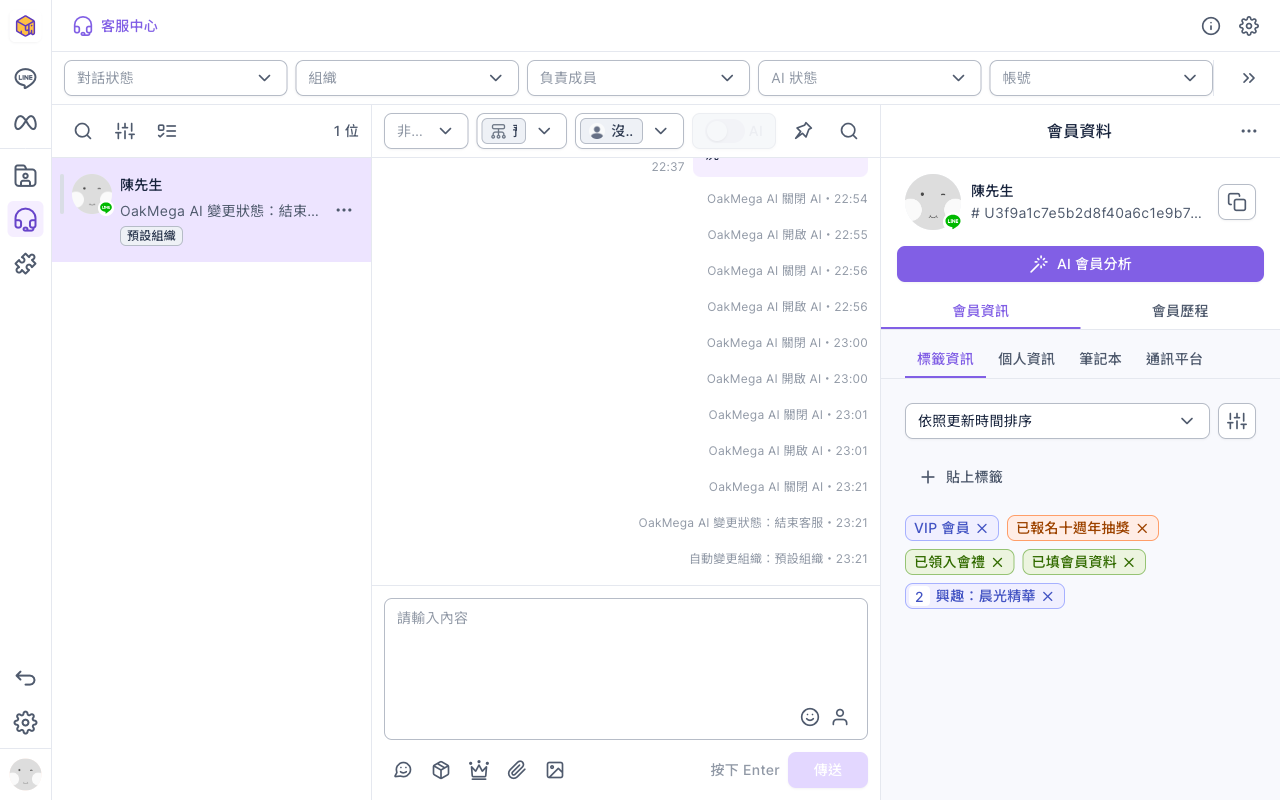This screenshot has width=1280, height=800.
Task: Open the 依照更新時間排序 sort dropdown
Action: tap(1058, 421)
